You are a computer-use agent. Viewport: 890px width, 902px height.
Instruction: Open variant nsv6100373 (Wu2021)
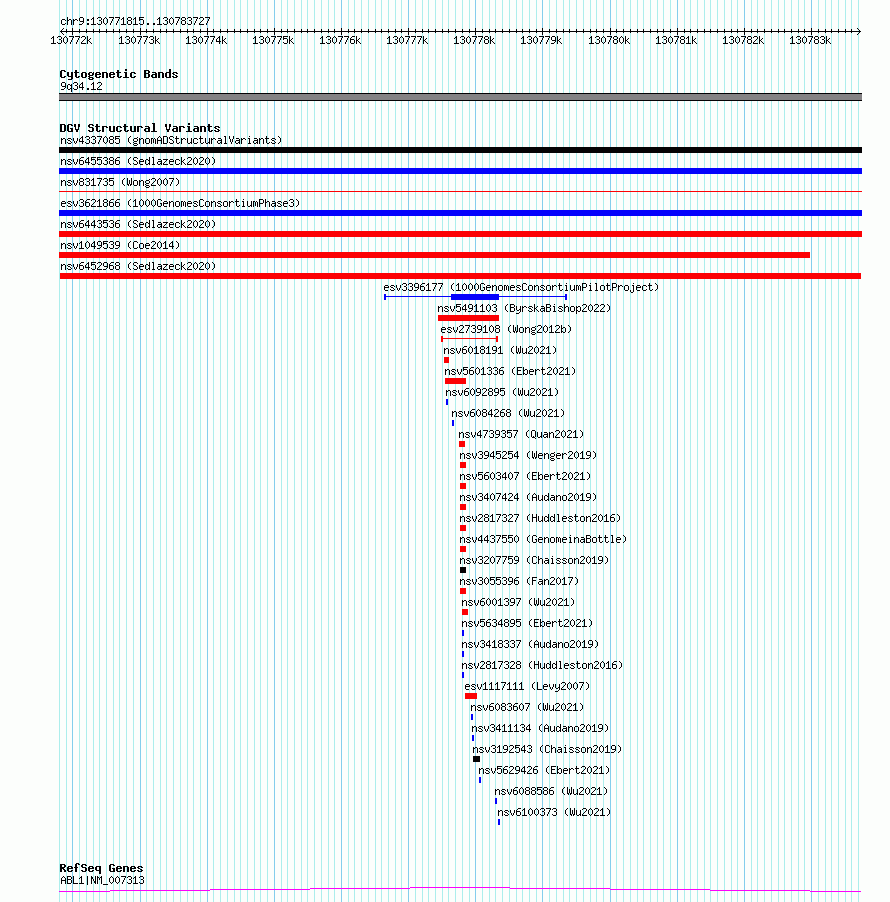pyautogui.click(x=554, y=812)
